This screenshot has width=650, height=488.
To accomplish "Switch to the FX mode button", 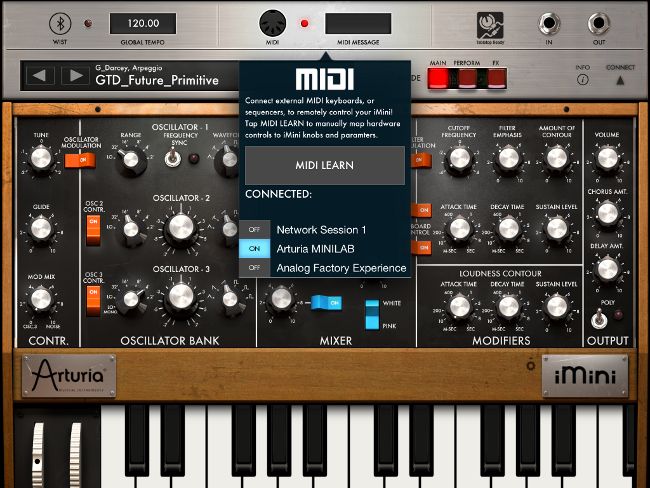I will 496,78.
